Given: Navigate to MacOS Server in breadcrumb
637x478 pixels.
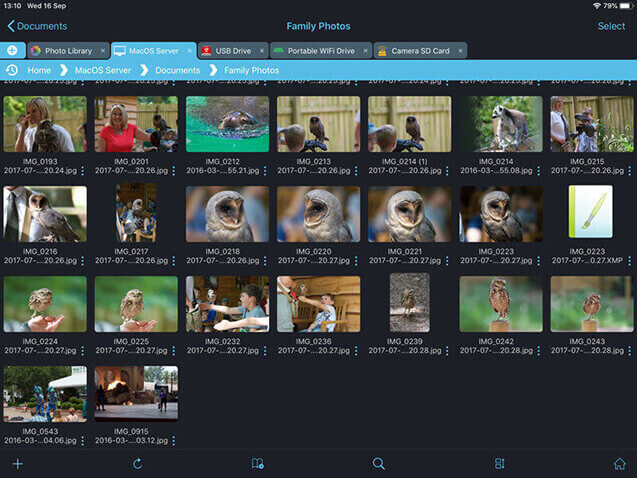Looking at the screenshot, I should point(103,70).
